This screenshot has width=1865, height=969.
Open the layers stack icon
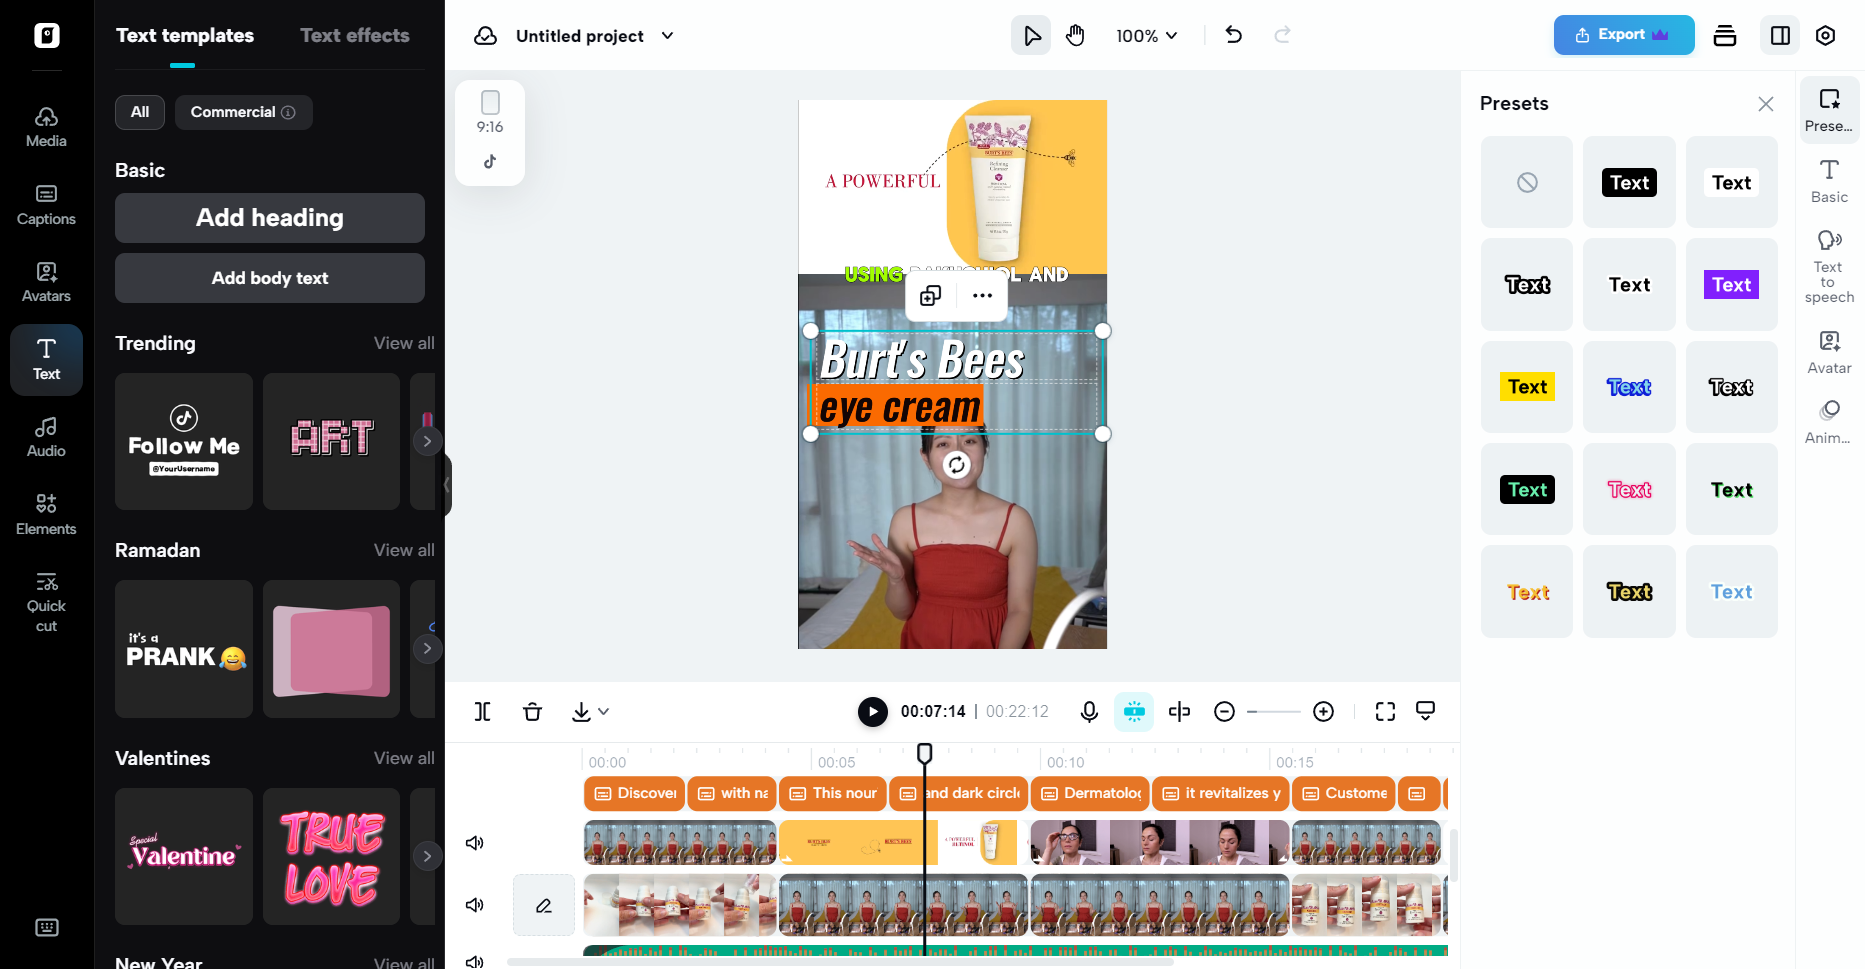point(1725,36)
